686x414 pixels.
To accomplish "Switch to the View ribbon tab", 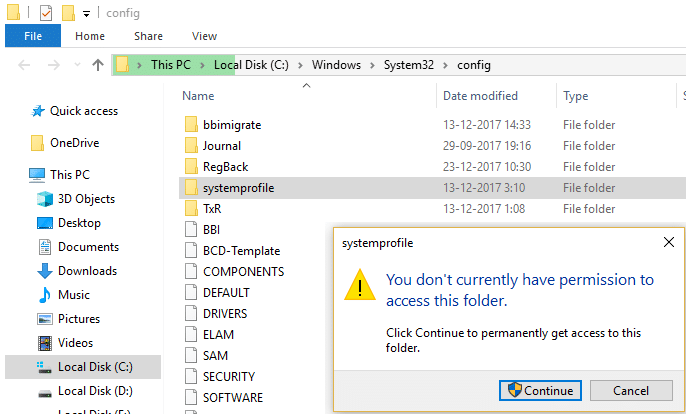I will pos(203,36).
